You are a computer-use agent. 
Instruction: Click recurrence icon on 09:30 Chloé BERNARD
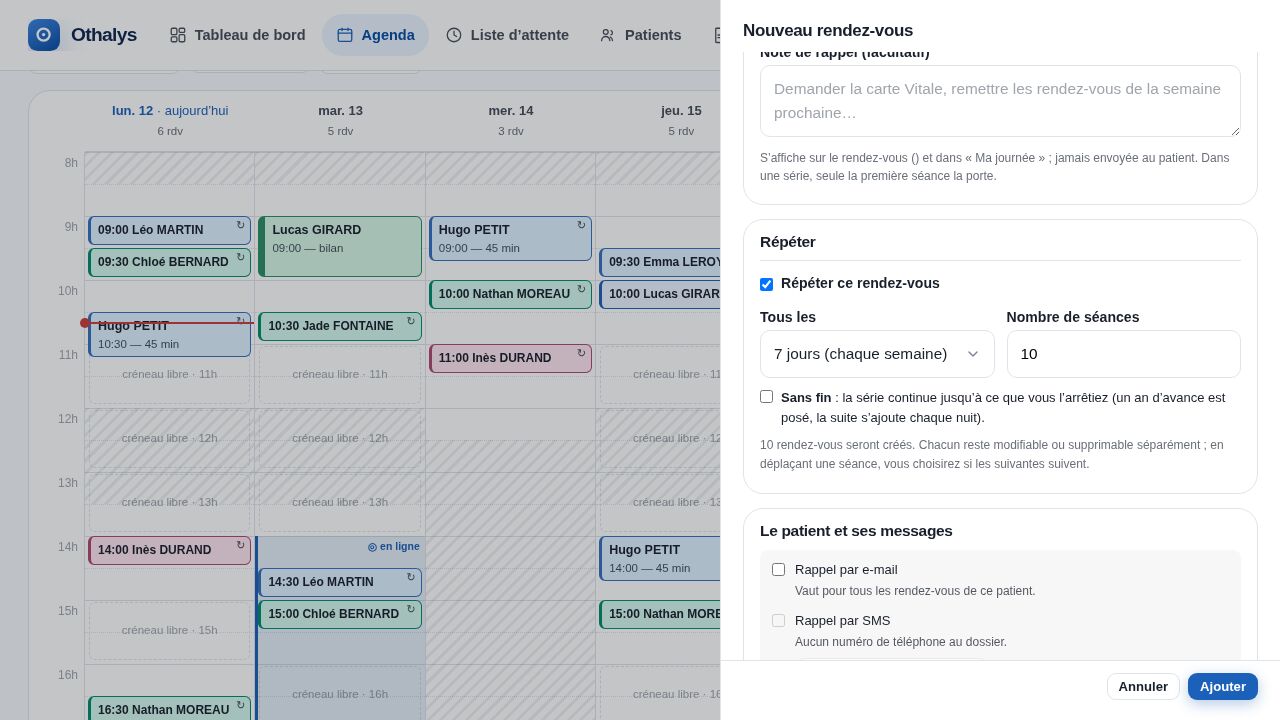[x=240, y=258]
